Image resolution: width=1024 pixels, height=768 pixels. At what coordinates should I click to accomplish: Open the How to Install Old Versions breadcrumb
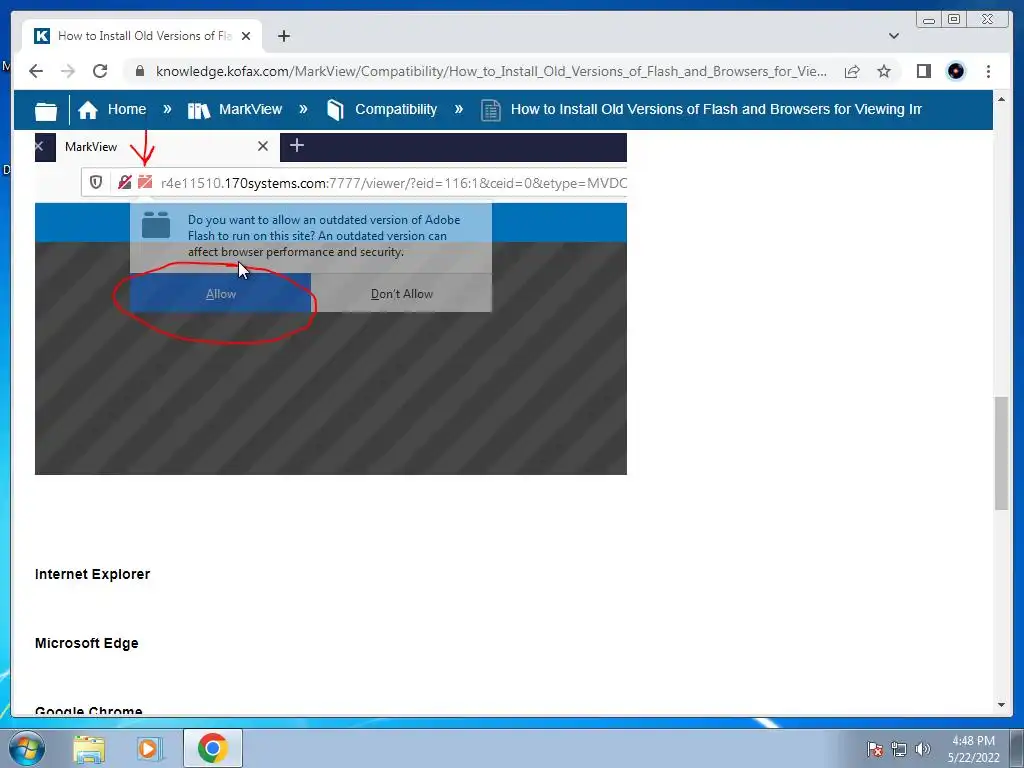716,109
